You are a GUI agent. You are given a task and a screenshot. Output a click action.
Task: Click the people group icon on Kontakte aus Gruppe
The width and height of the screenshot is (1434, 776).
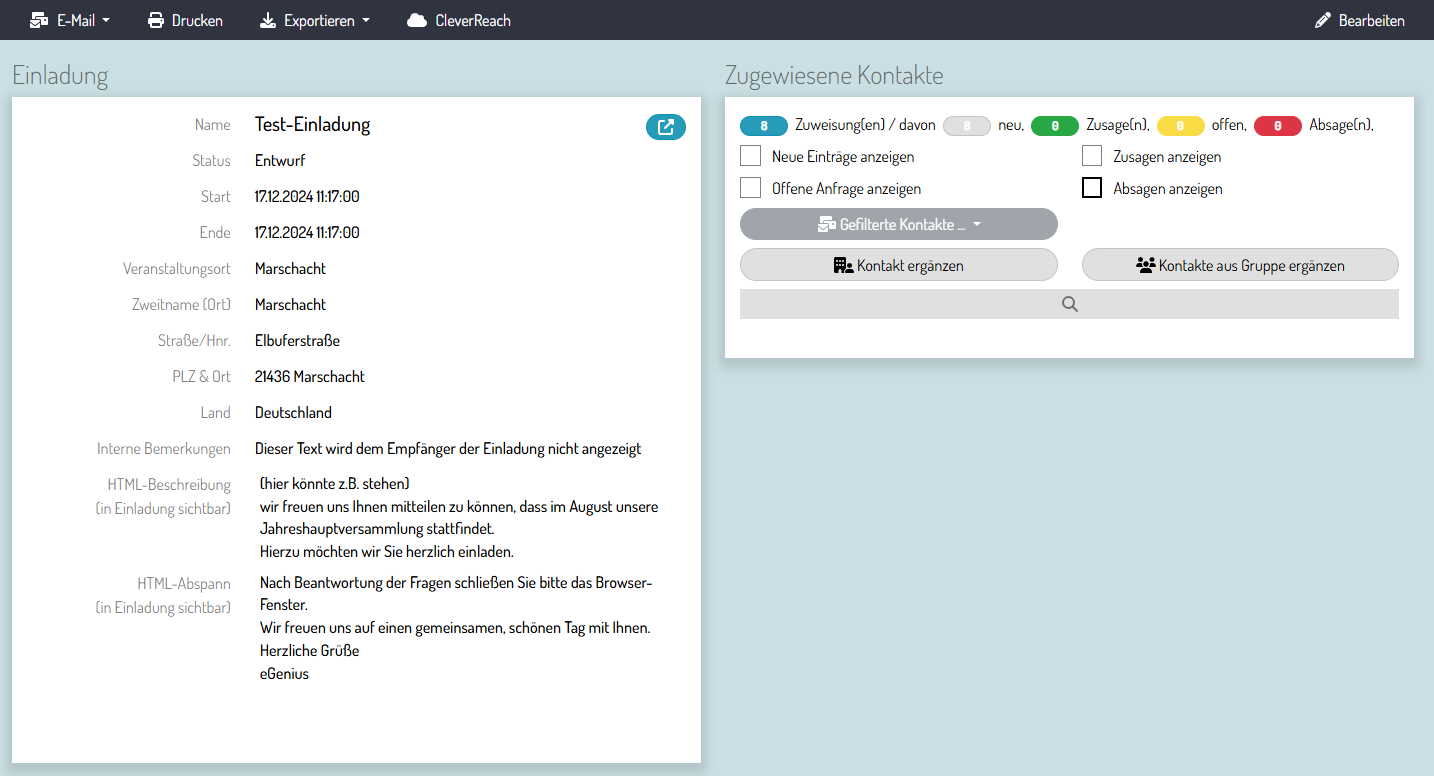1146,265
